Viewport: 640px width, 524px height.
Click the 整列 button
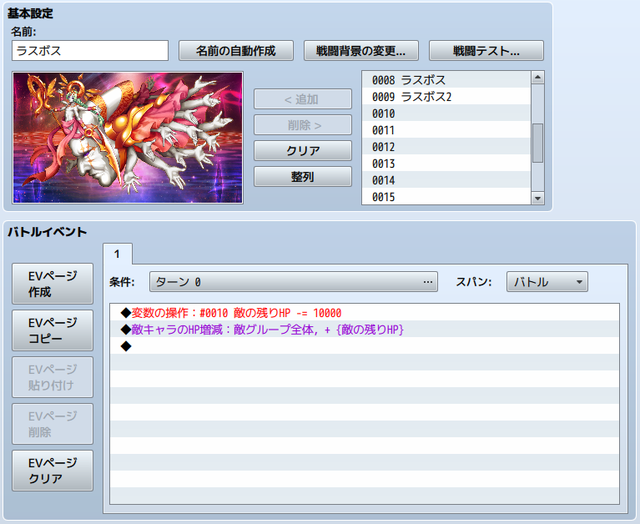pyautogui.click(x=302, y=177)
